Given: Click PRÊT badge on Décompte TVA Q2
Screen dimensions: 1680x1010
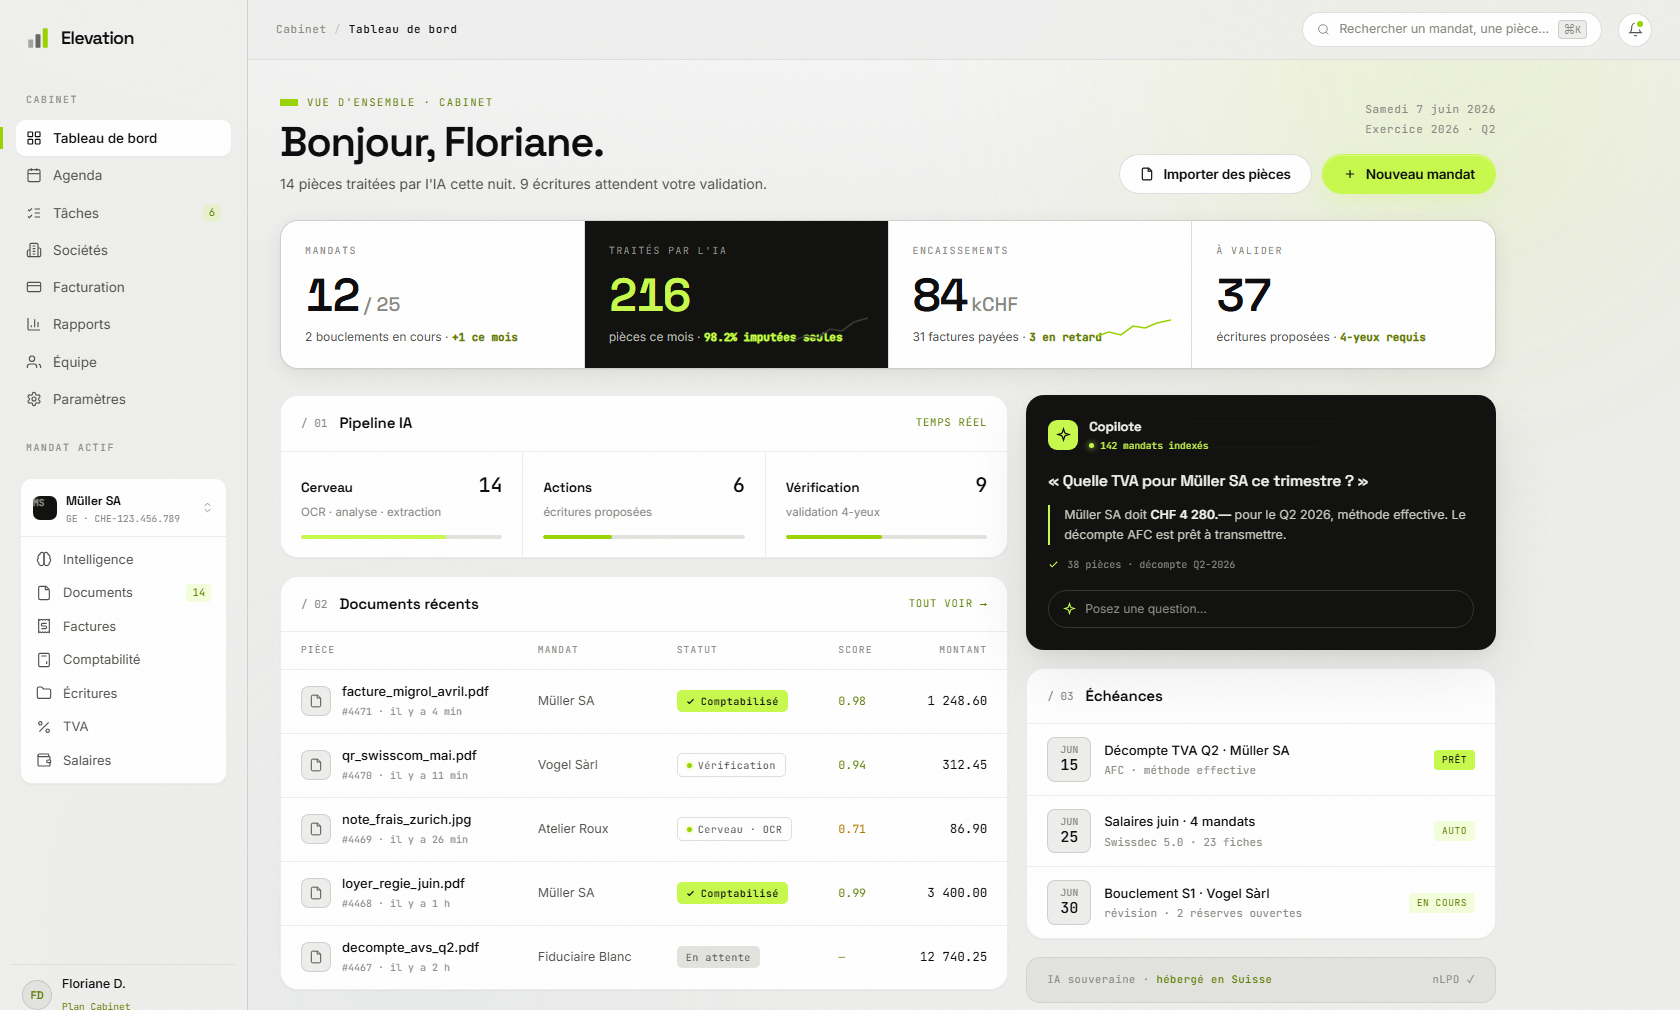Looking at the screenshot, I should tap(1454, 760).
